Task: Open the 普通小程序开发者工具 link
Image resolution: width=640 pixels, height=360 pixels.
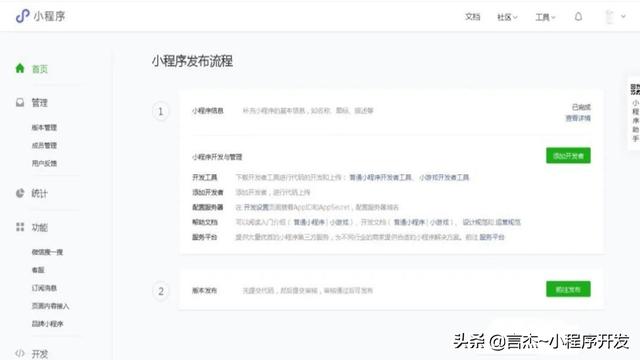Action: [x=380, y=177]
